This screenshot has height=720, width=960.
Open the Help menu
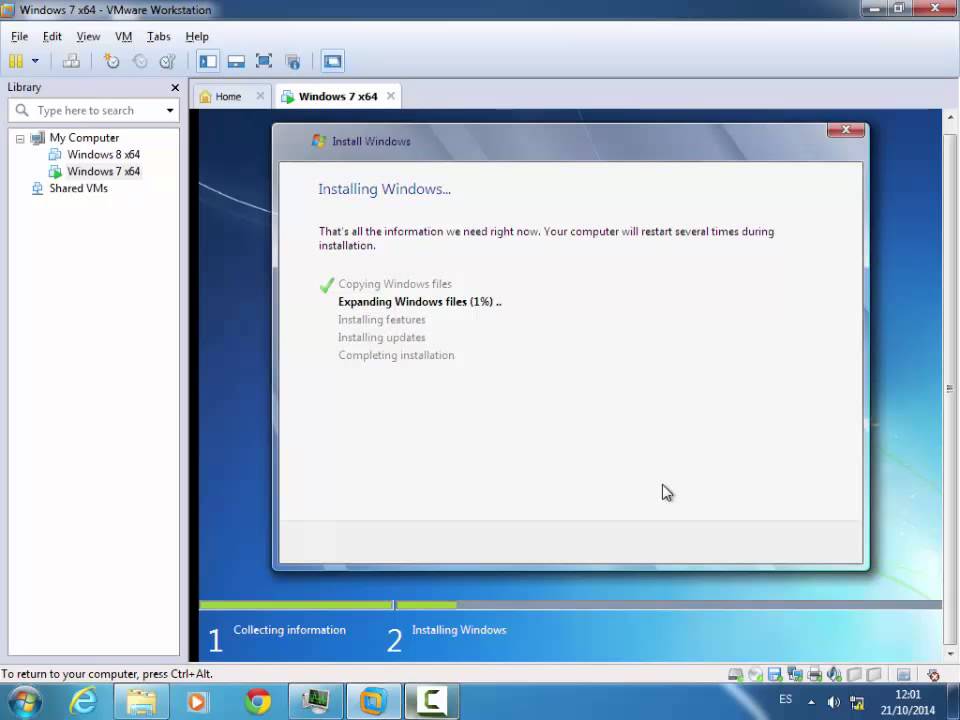(197, 37)
